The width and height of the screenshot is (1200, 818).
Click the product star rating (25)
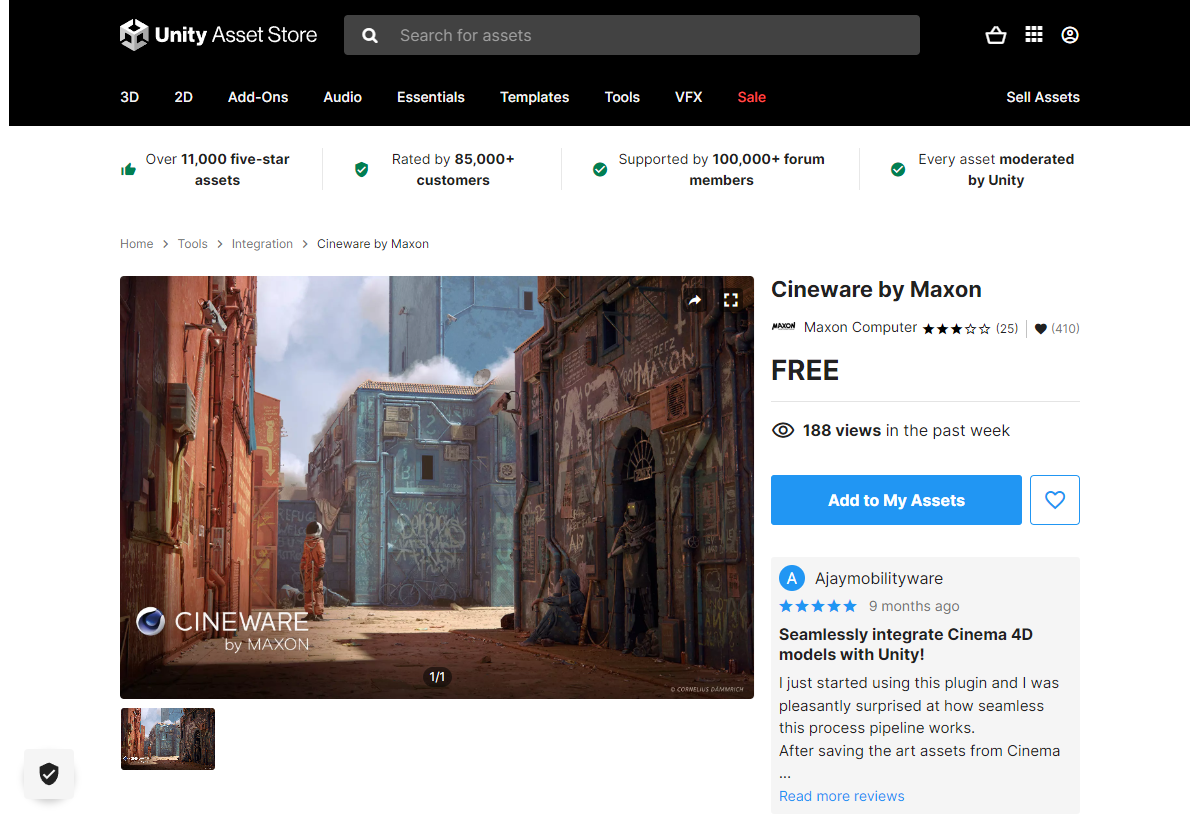(970, 328)
